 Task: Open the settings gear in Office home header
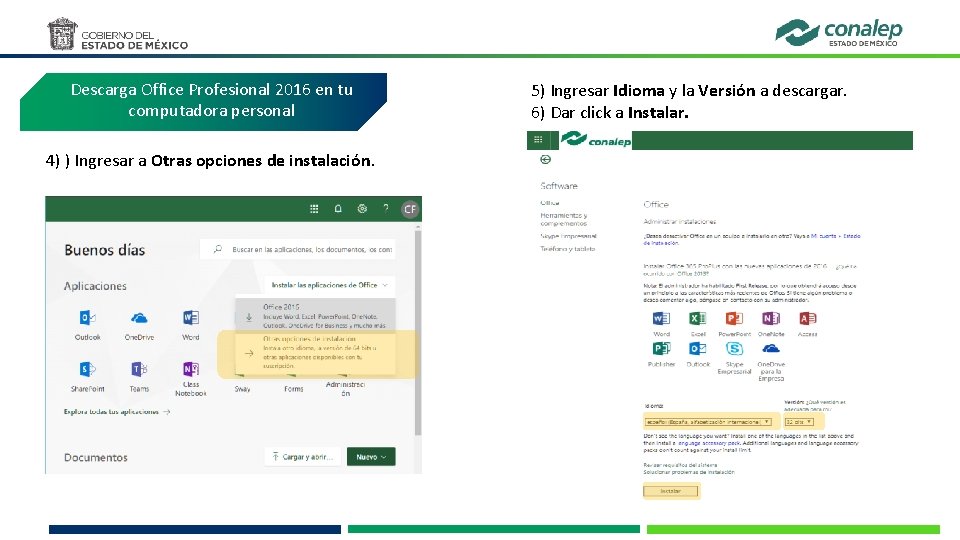[362, 209]
